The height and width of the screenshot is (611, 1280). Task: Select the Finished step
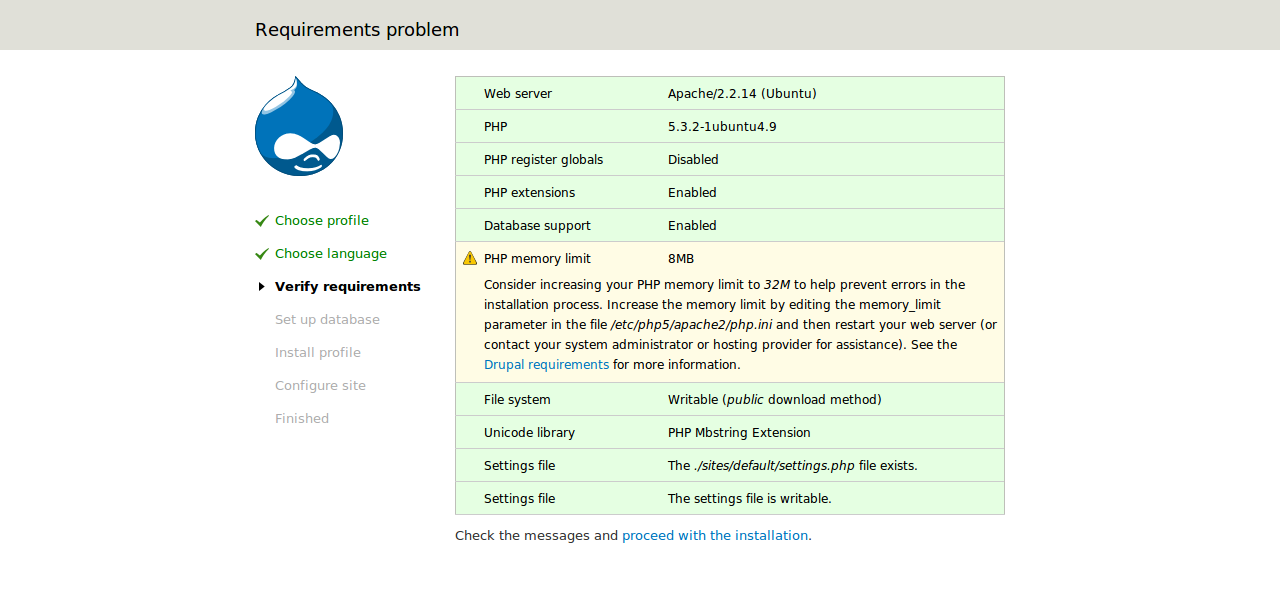click(302, 419)
